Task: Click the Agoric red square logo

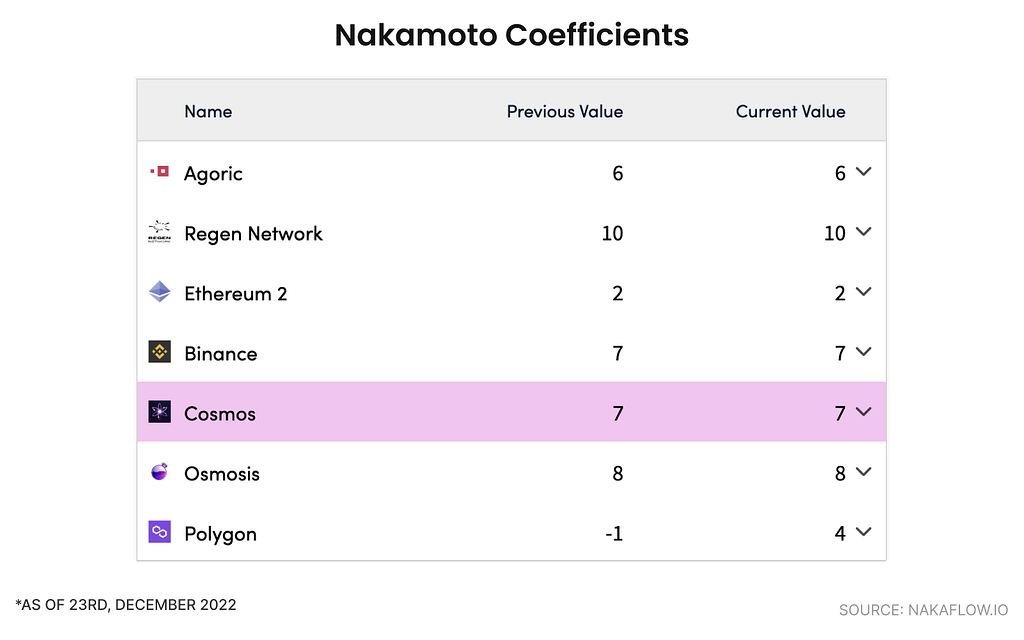Action: tap(159, 172)
